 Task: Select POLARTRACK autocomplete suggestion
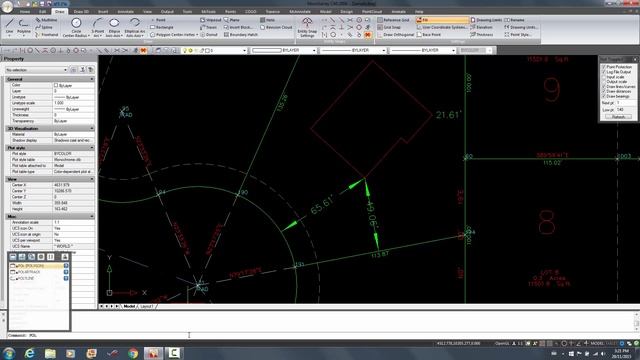pyautogui.click(x=39, y=272)
